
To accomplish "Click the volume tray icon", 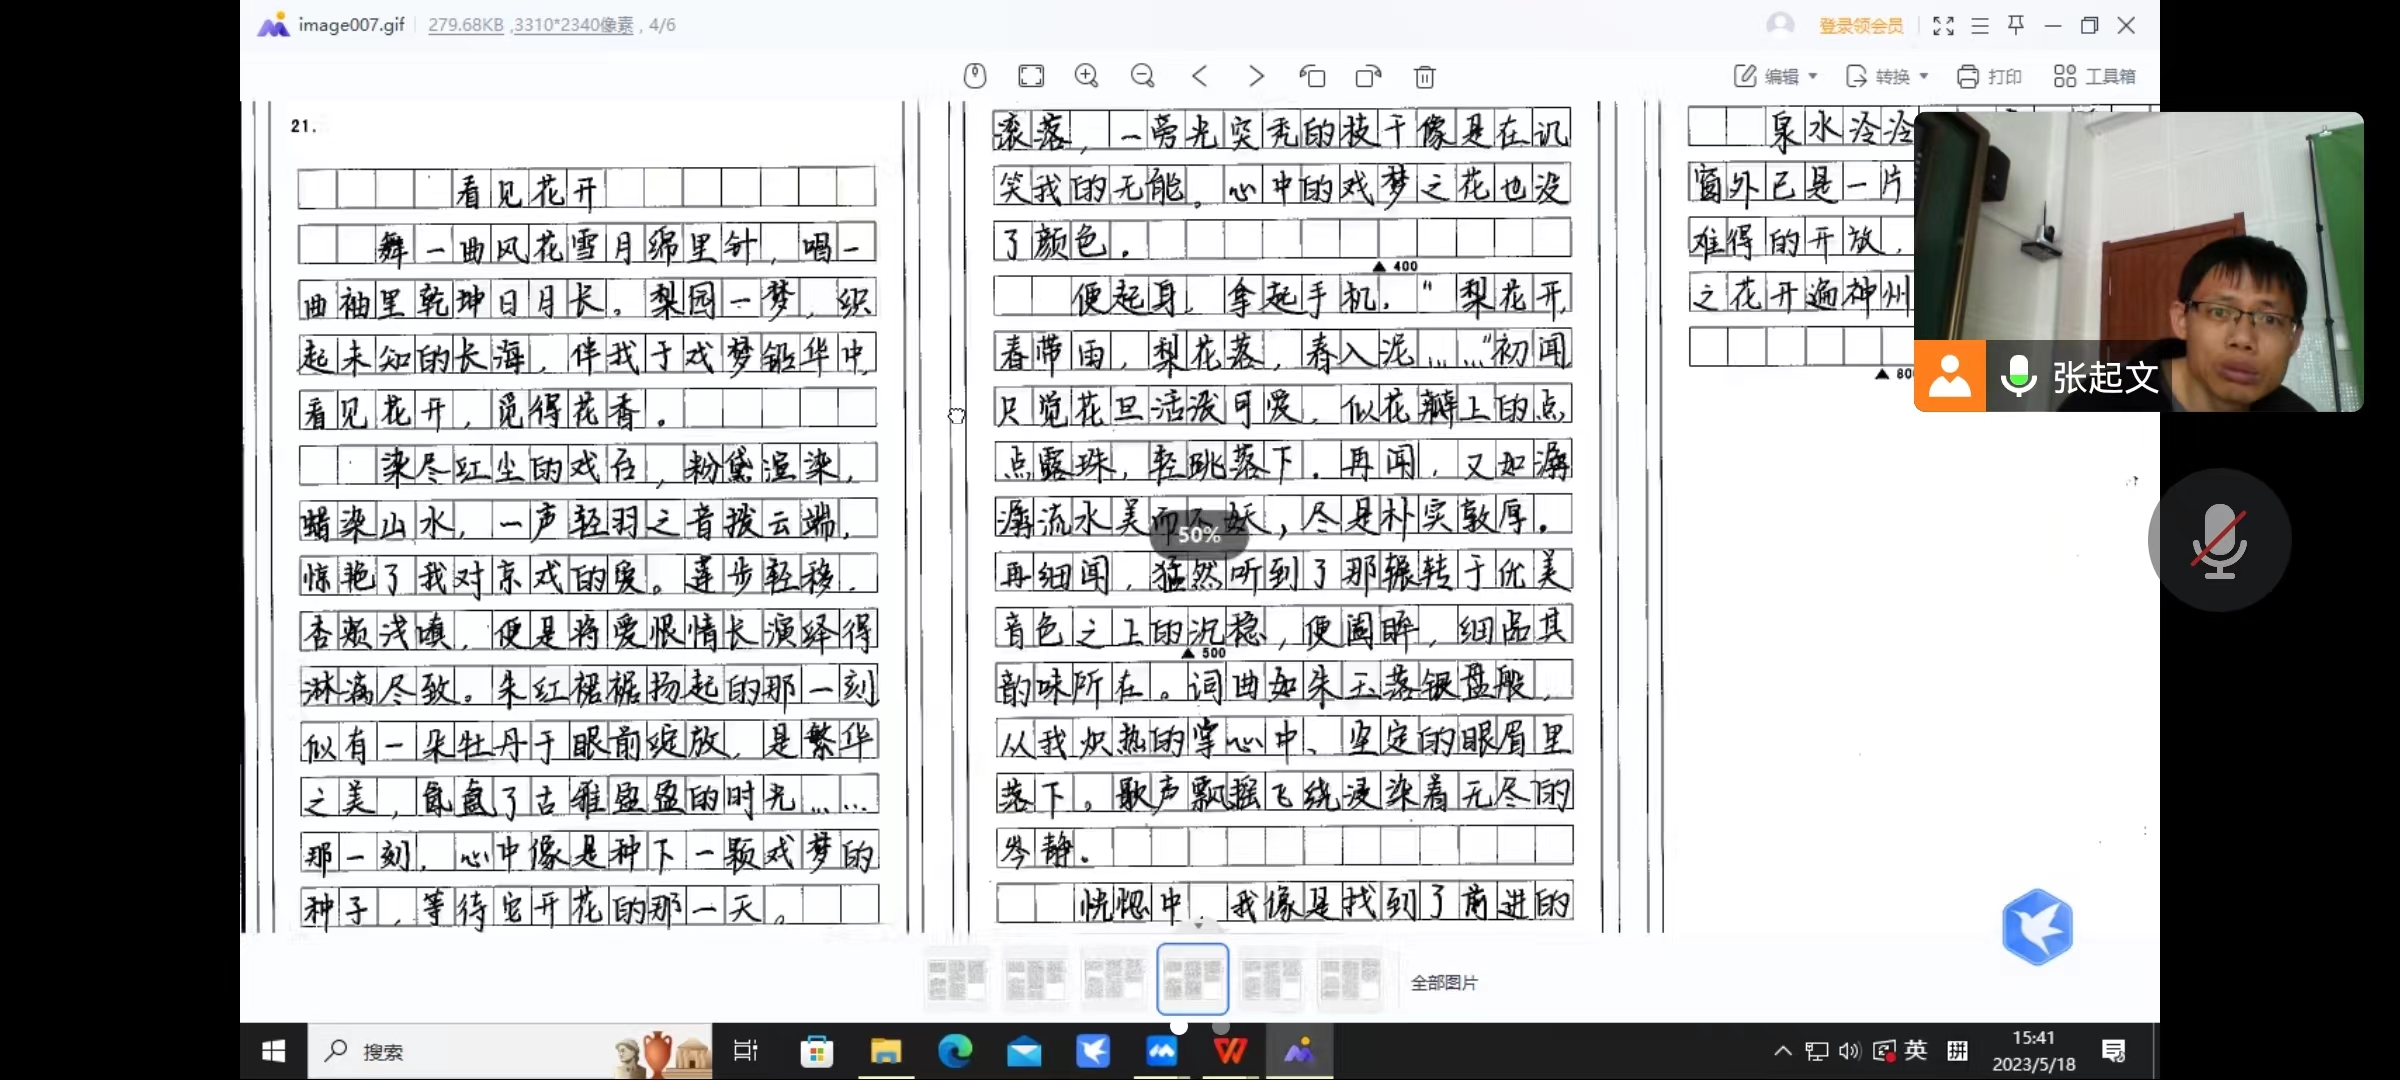I will [x=1849, y=1051].
